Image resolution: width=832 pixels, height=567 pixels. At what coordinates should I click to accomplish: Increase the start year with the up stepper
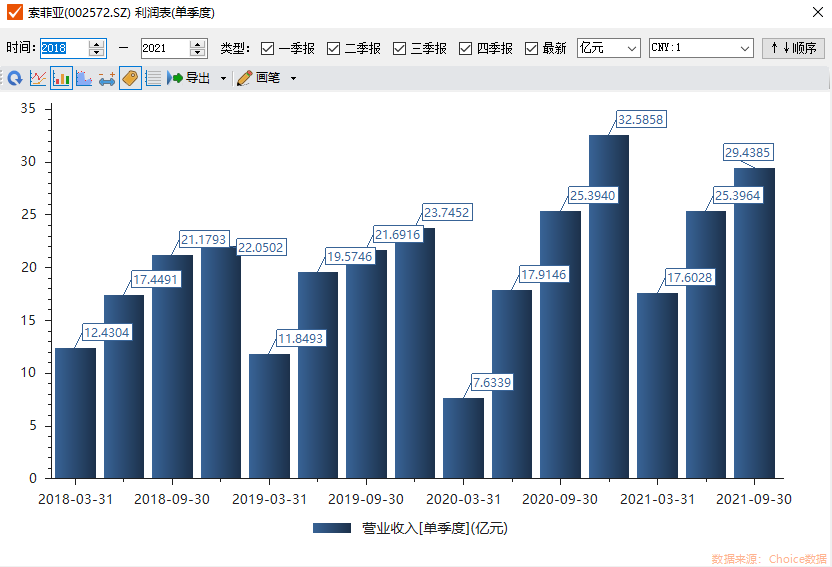97,44
